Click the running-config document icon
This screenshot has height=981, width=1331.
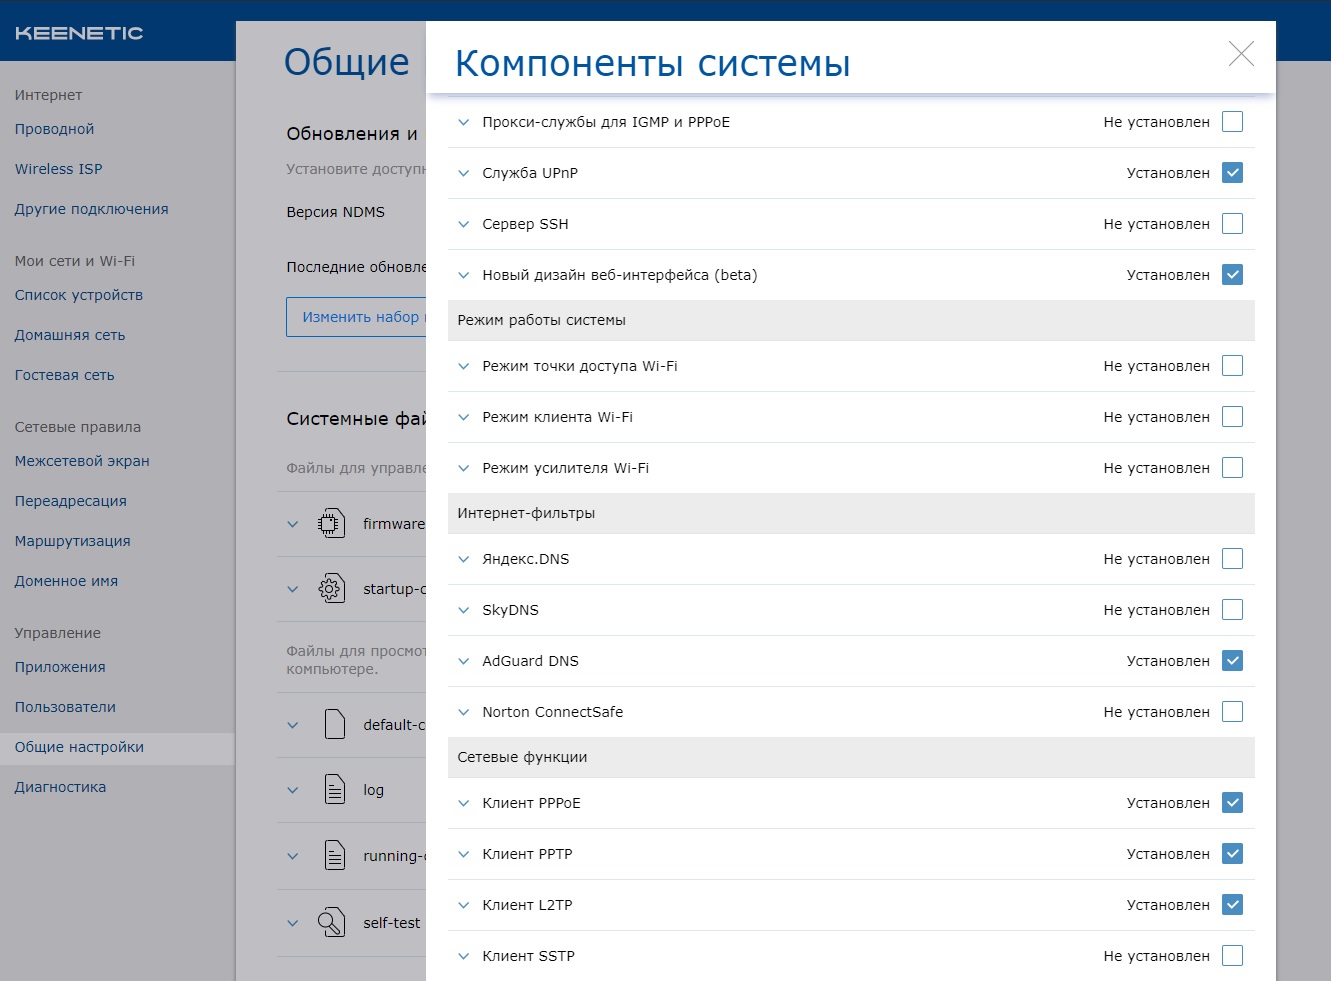[x=335, y=855]
